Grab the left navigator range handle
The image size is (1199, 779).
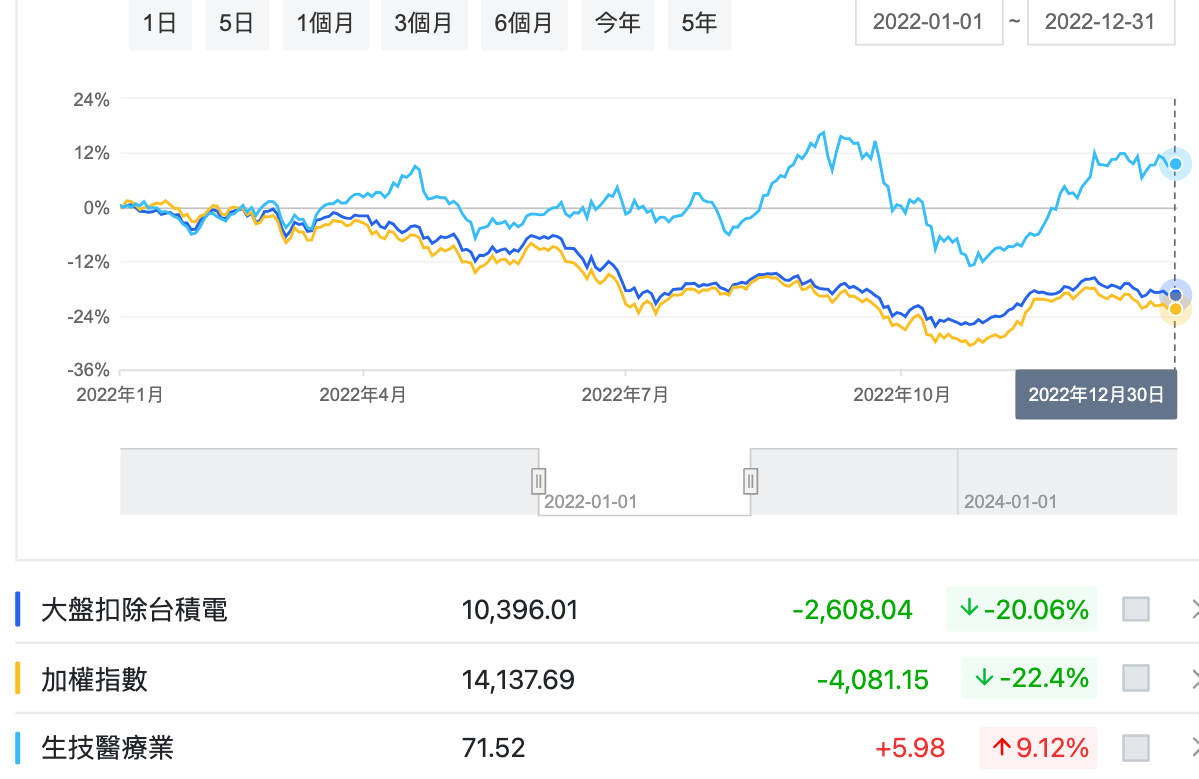coord(539,481)
